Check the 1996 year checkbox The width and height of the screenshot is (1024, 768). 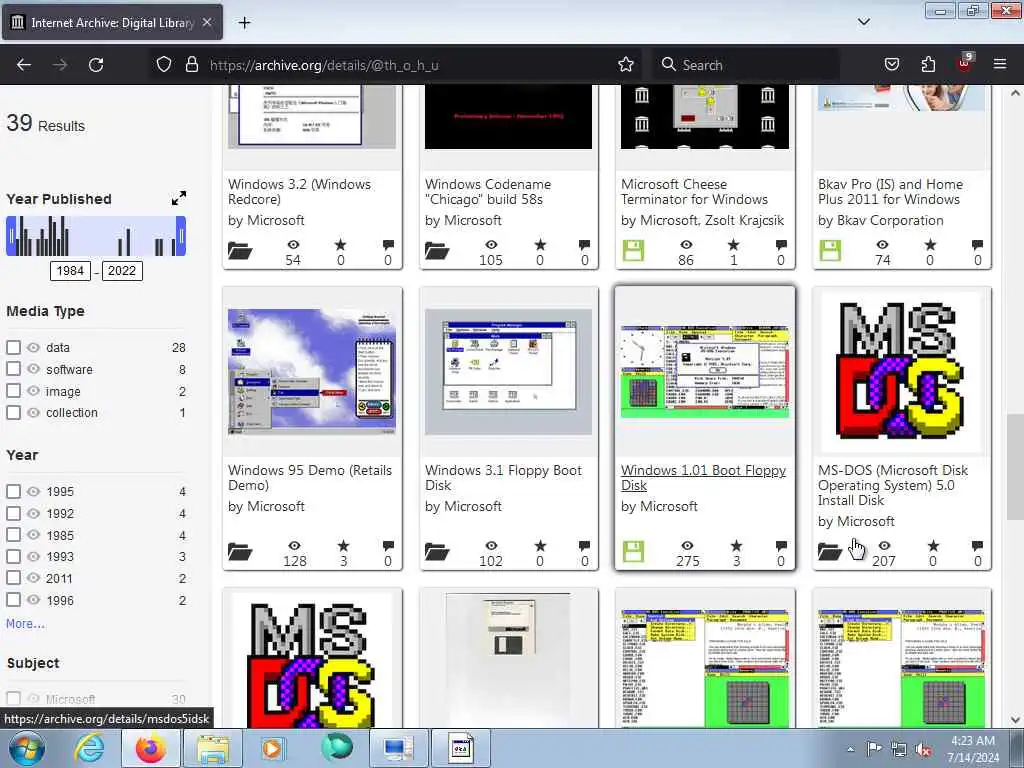pos(13,600)
